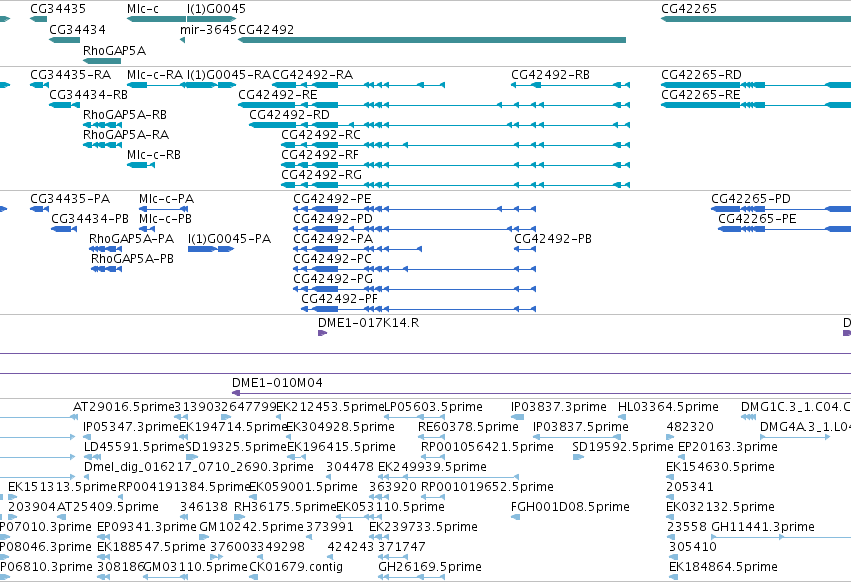
Task: Open transcript CG42492-RA
Action: click(313, 75)
